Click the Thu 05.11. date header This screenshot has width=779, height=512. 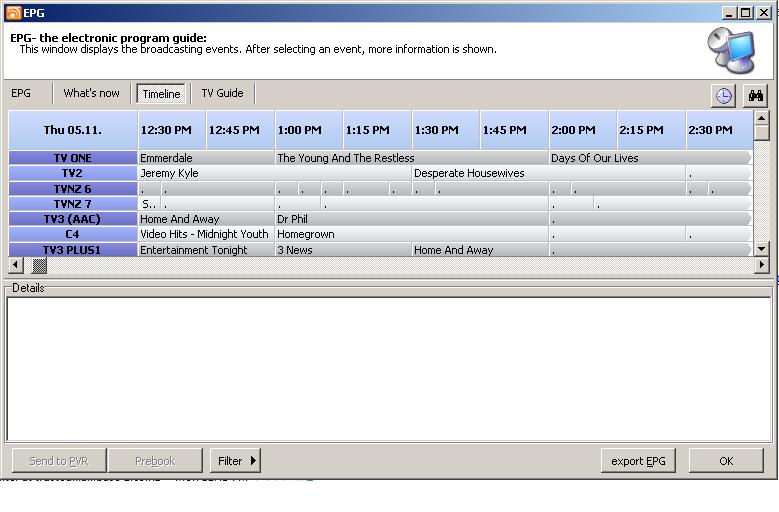[x=73, y=130]
